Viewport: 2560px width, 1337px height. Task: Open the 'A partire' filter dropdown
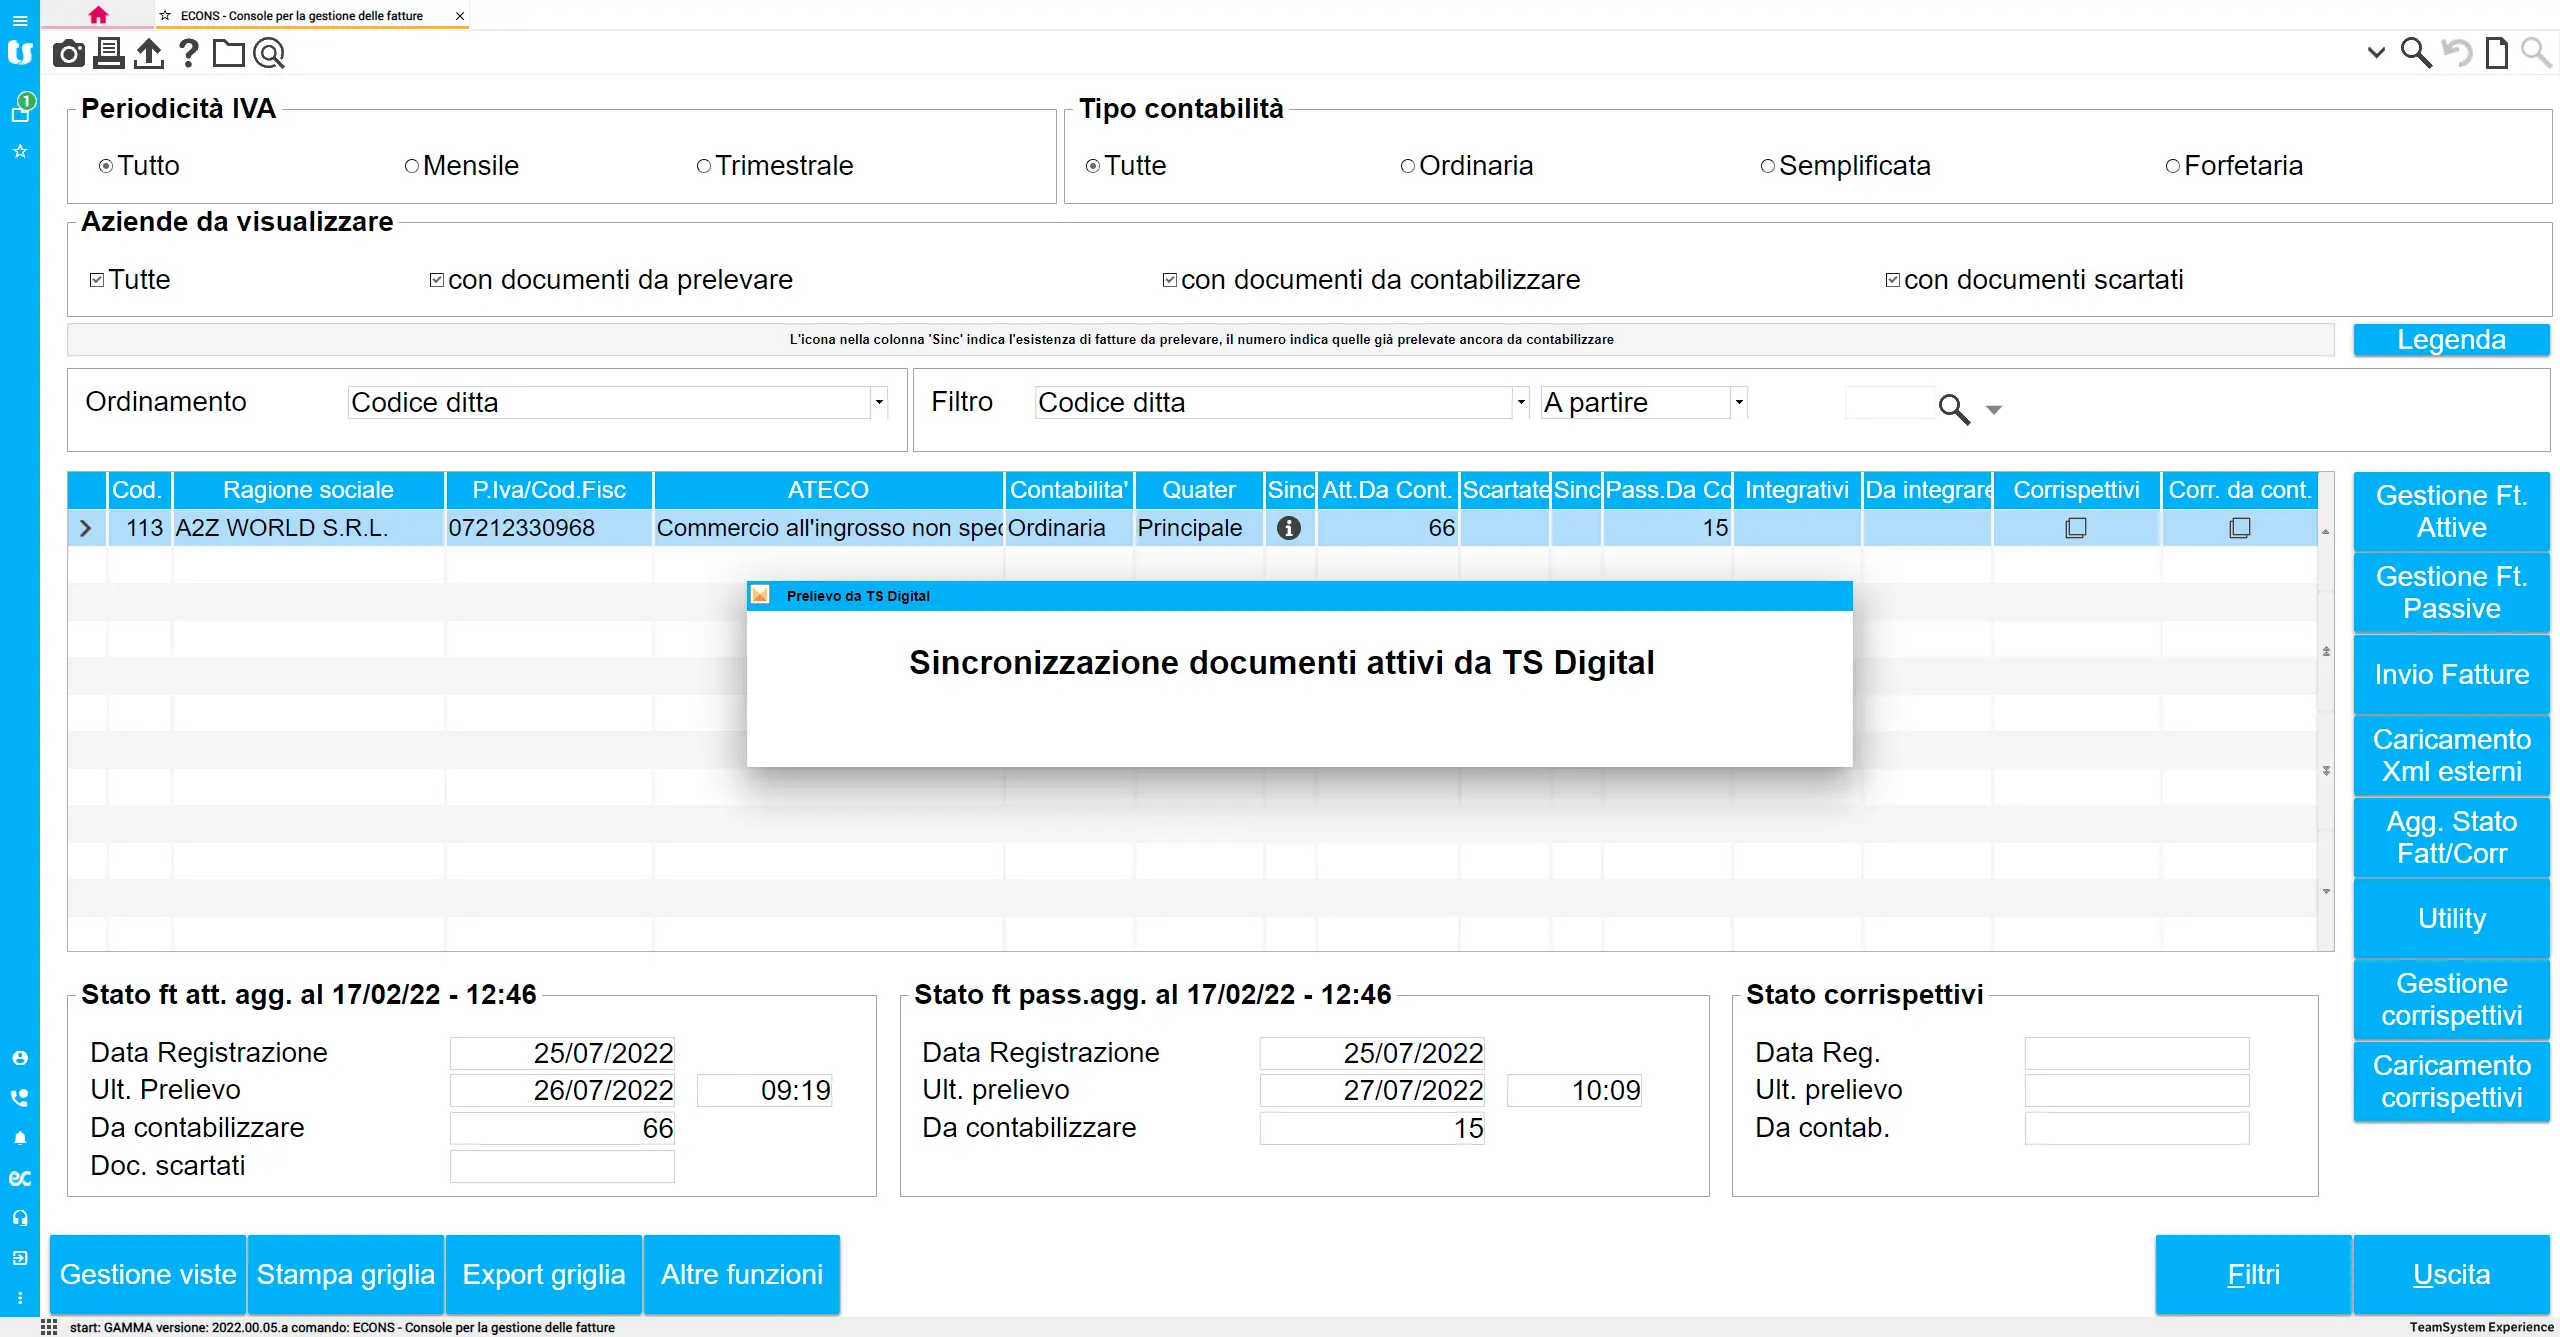coord(1739,402)
